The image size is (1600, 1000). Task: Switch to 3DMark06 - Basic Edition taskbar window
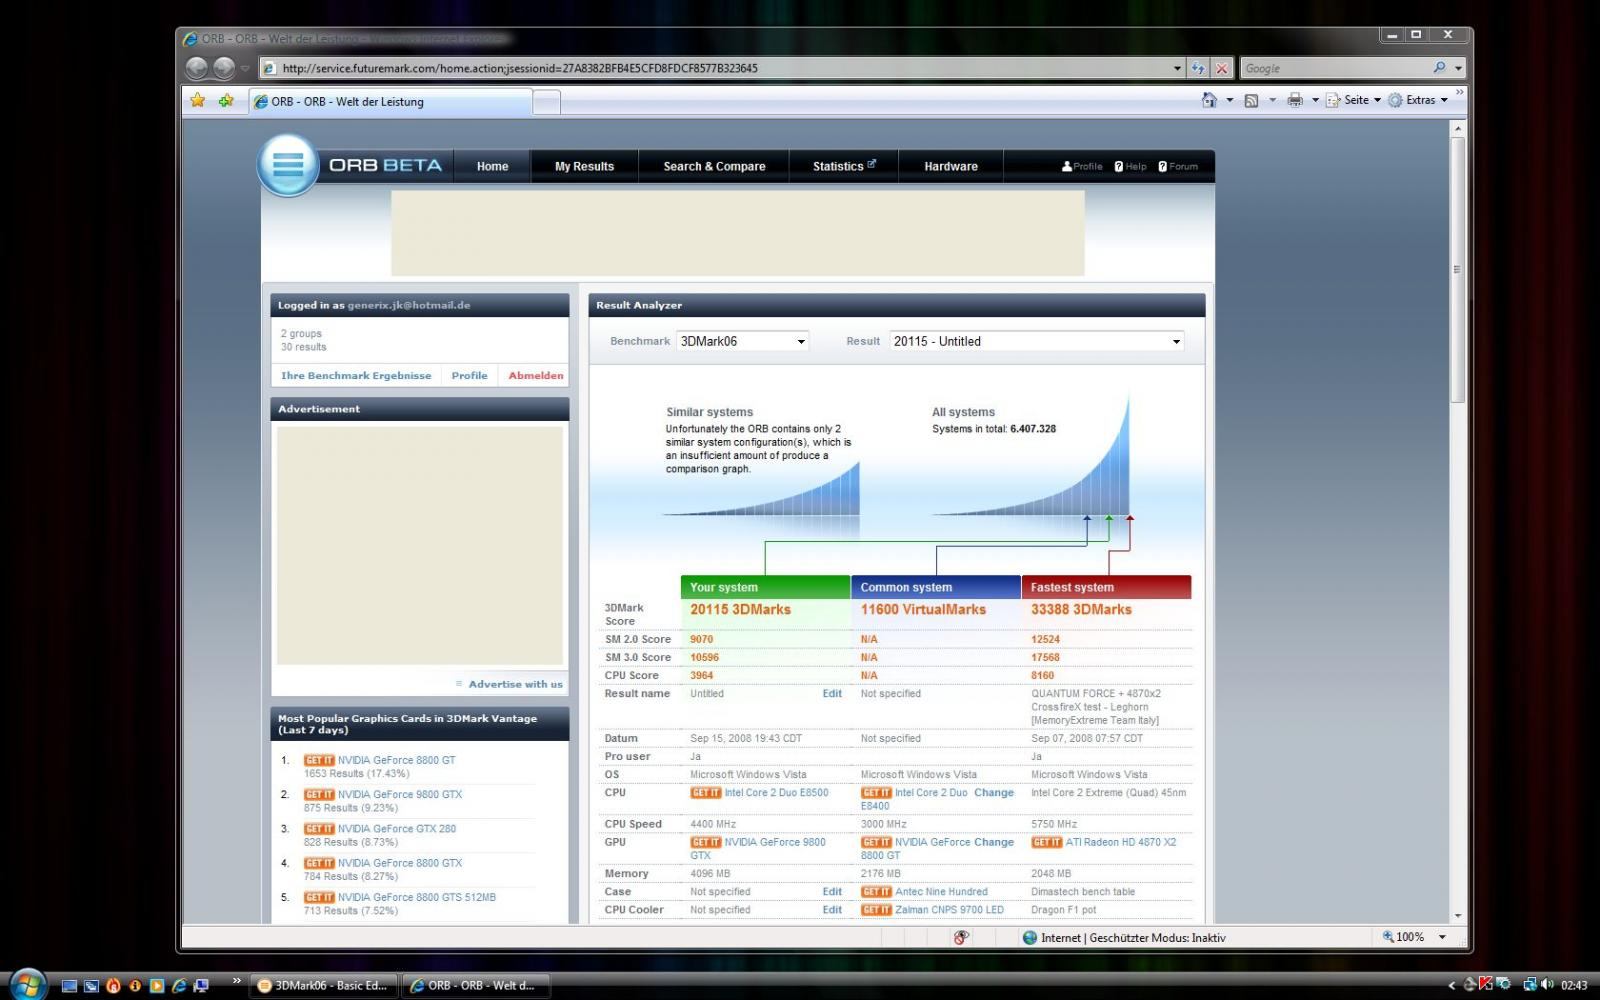[x=323, y=985]
